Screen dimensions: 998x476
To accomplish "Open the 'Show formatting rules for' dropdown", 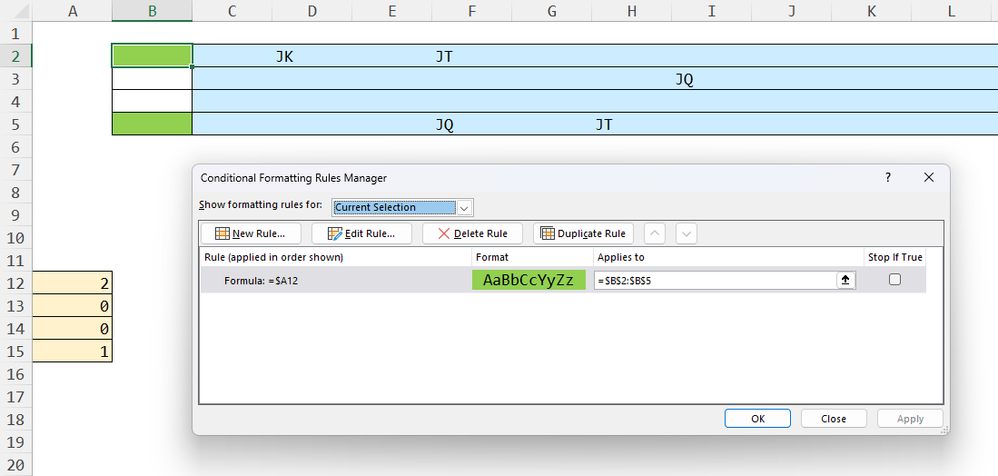I will click(x=465, y=207).
